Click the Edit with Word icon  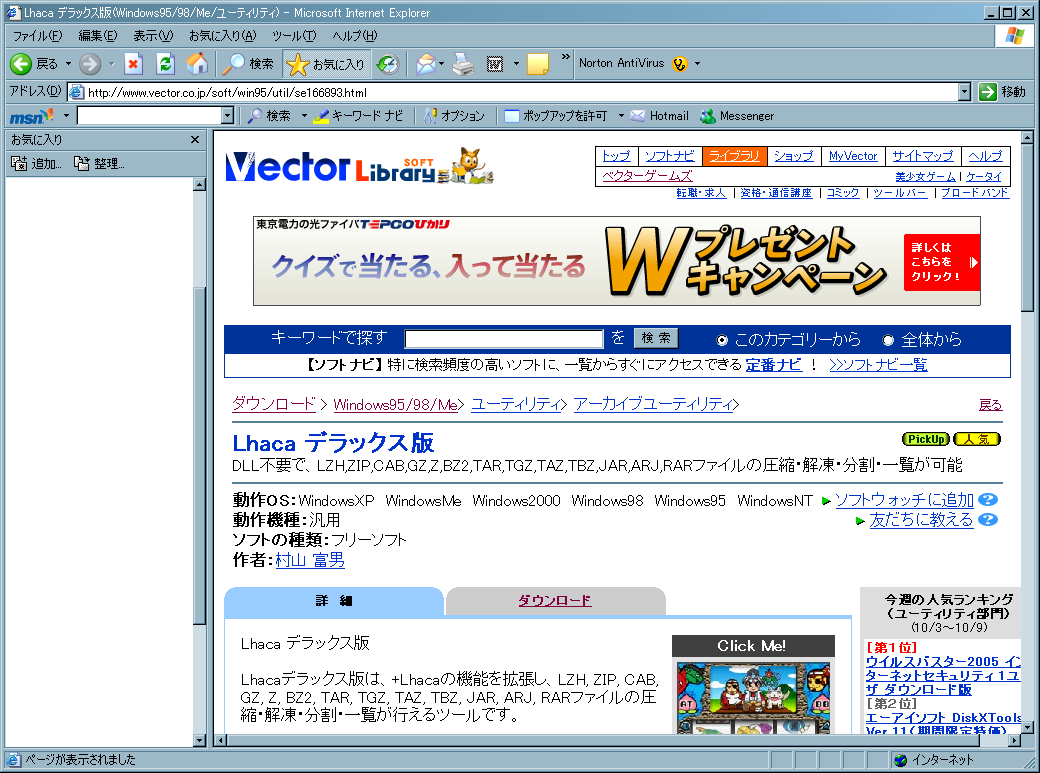[495, 64]
